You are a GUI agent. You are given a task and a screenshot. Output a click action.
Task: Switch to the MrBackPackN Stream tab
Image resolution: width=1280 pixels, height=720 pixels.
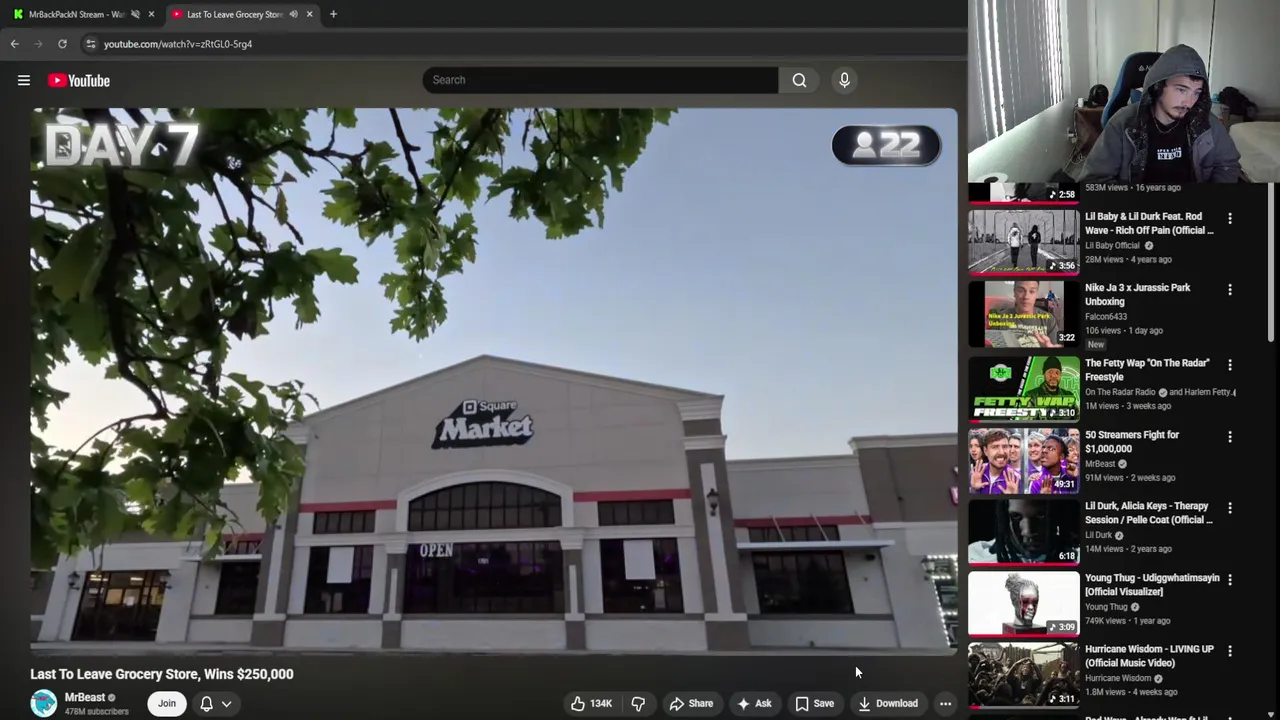click(x=76, y=14)
